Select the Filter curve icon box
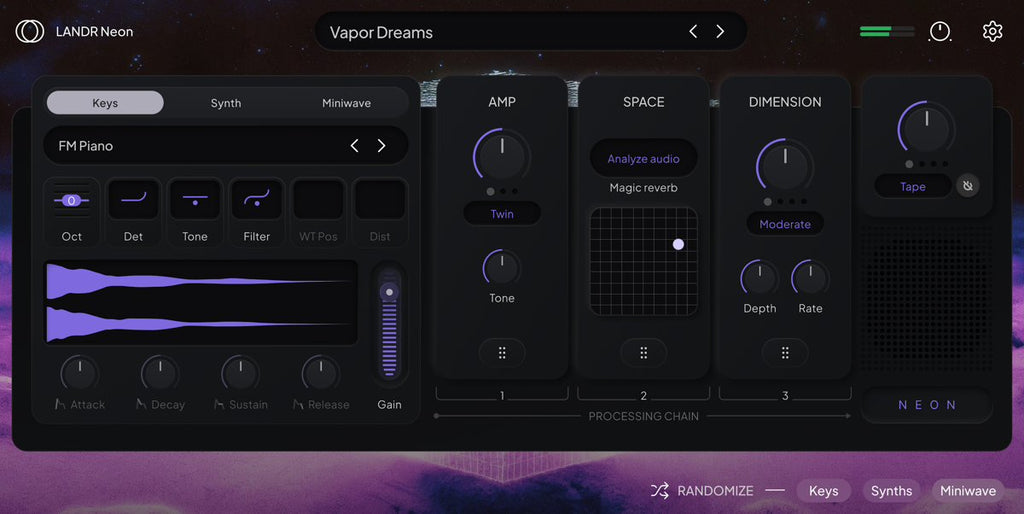The width and height of the screenshot is (1024, 514). (257, 200)
